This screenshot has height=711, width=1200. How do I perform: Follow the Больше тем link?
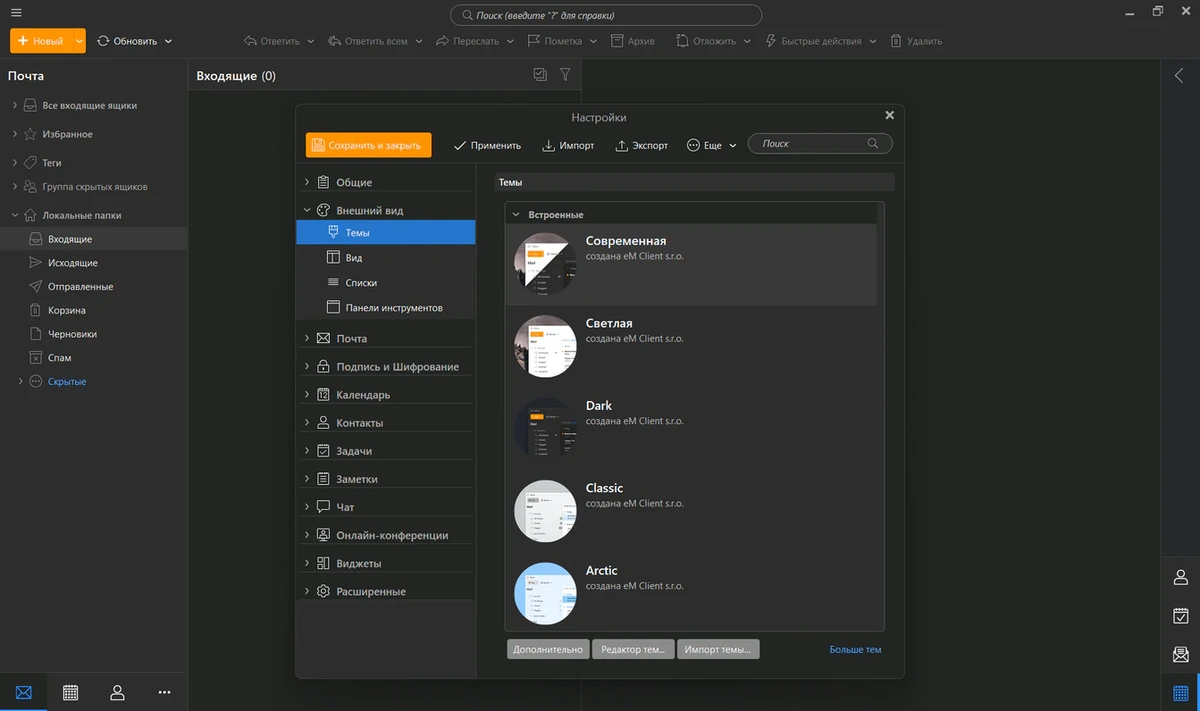[x=855, y=649]
